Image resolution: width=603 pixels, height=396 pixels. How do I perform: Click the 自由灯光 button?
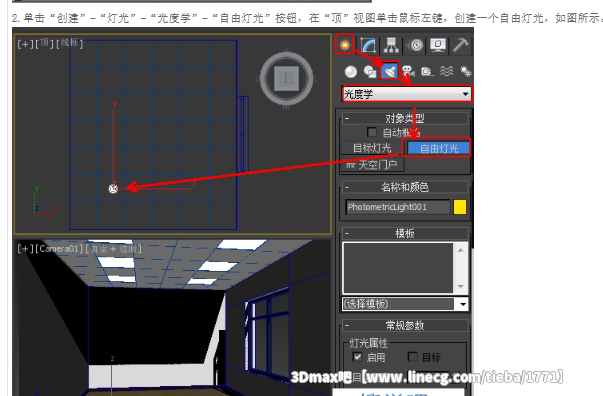(438, 148)
